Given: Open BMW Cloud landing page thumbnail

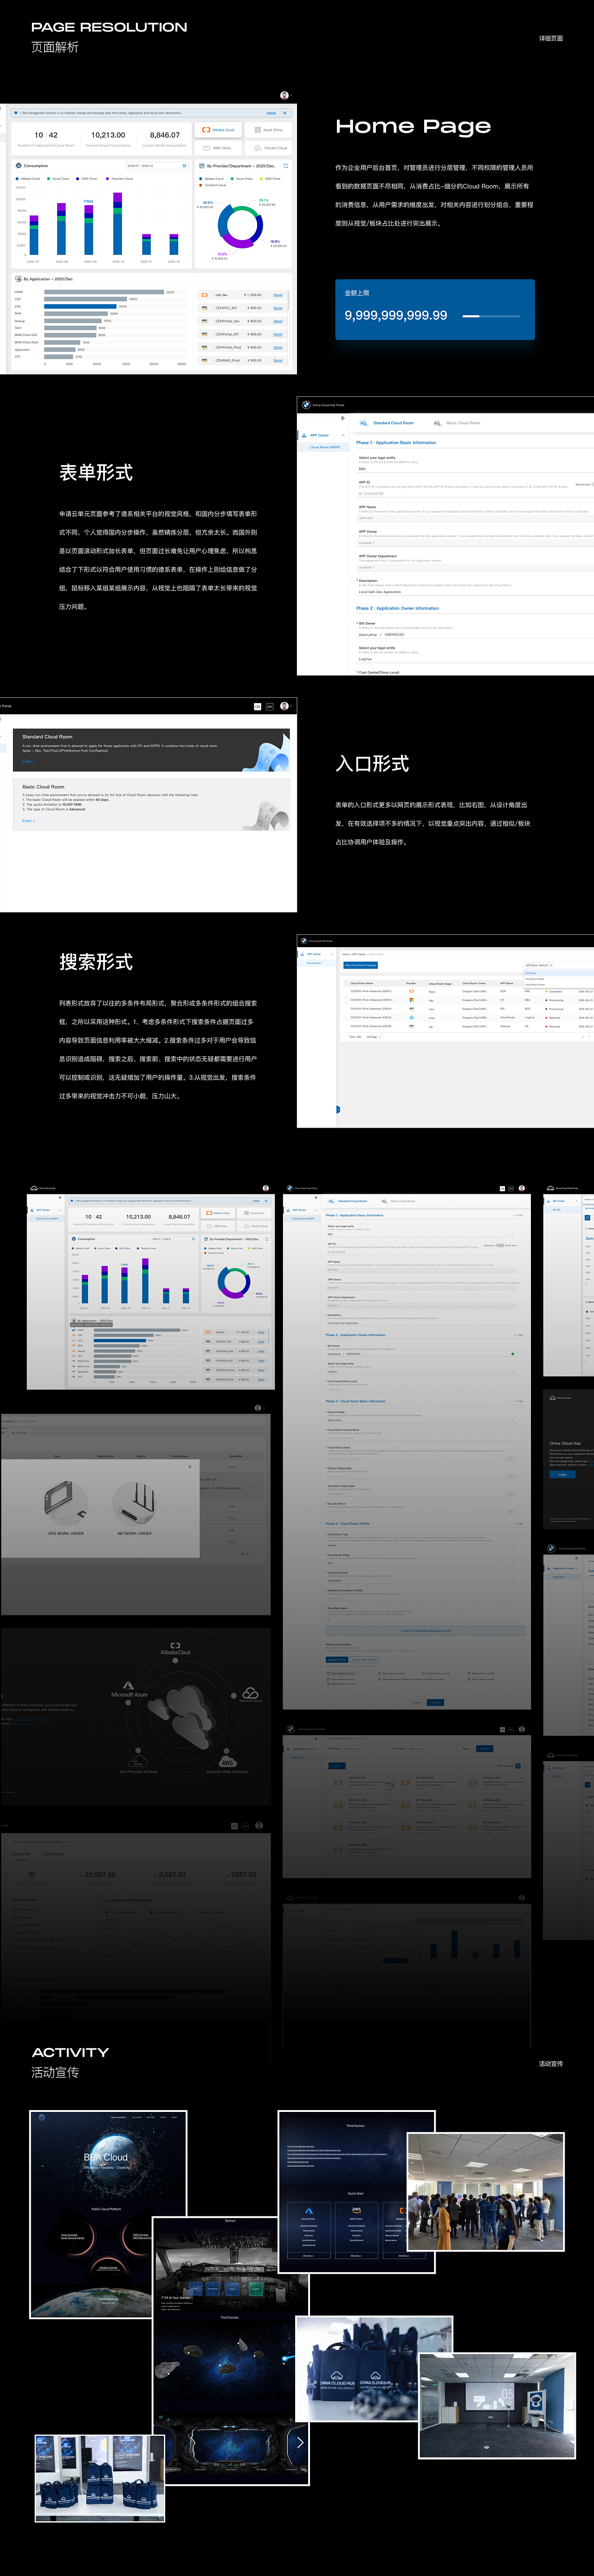Looking at the screenshot, I should tap(108, 2214).
